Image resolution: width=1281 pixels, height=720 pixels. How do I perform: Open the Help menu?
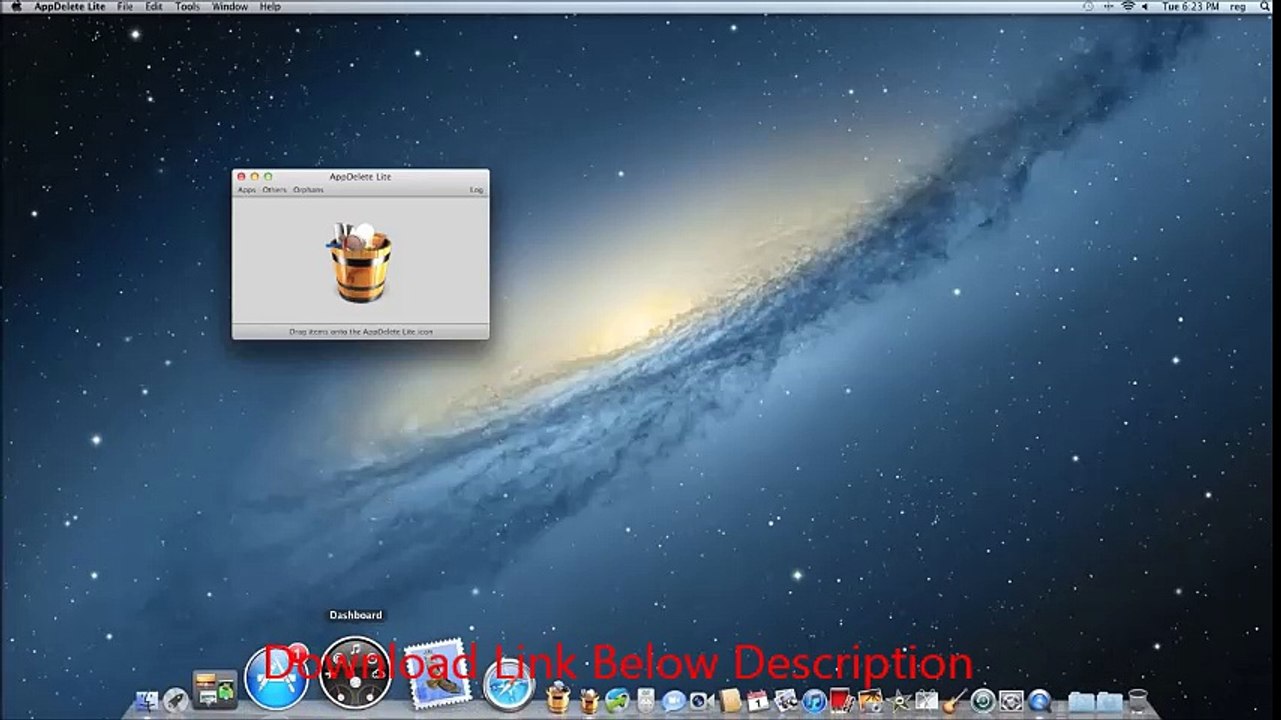[270, 7]
